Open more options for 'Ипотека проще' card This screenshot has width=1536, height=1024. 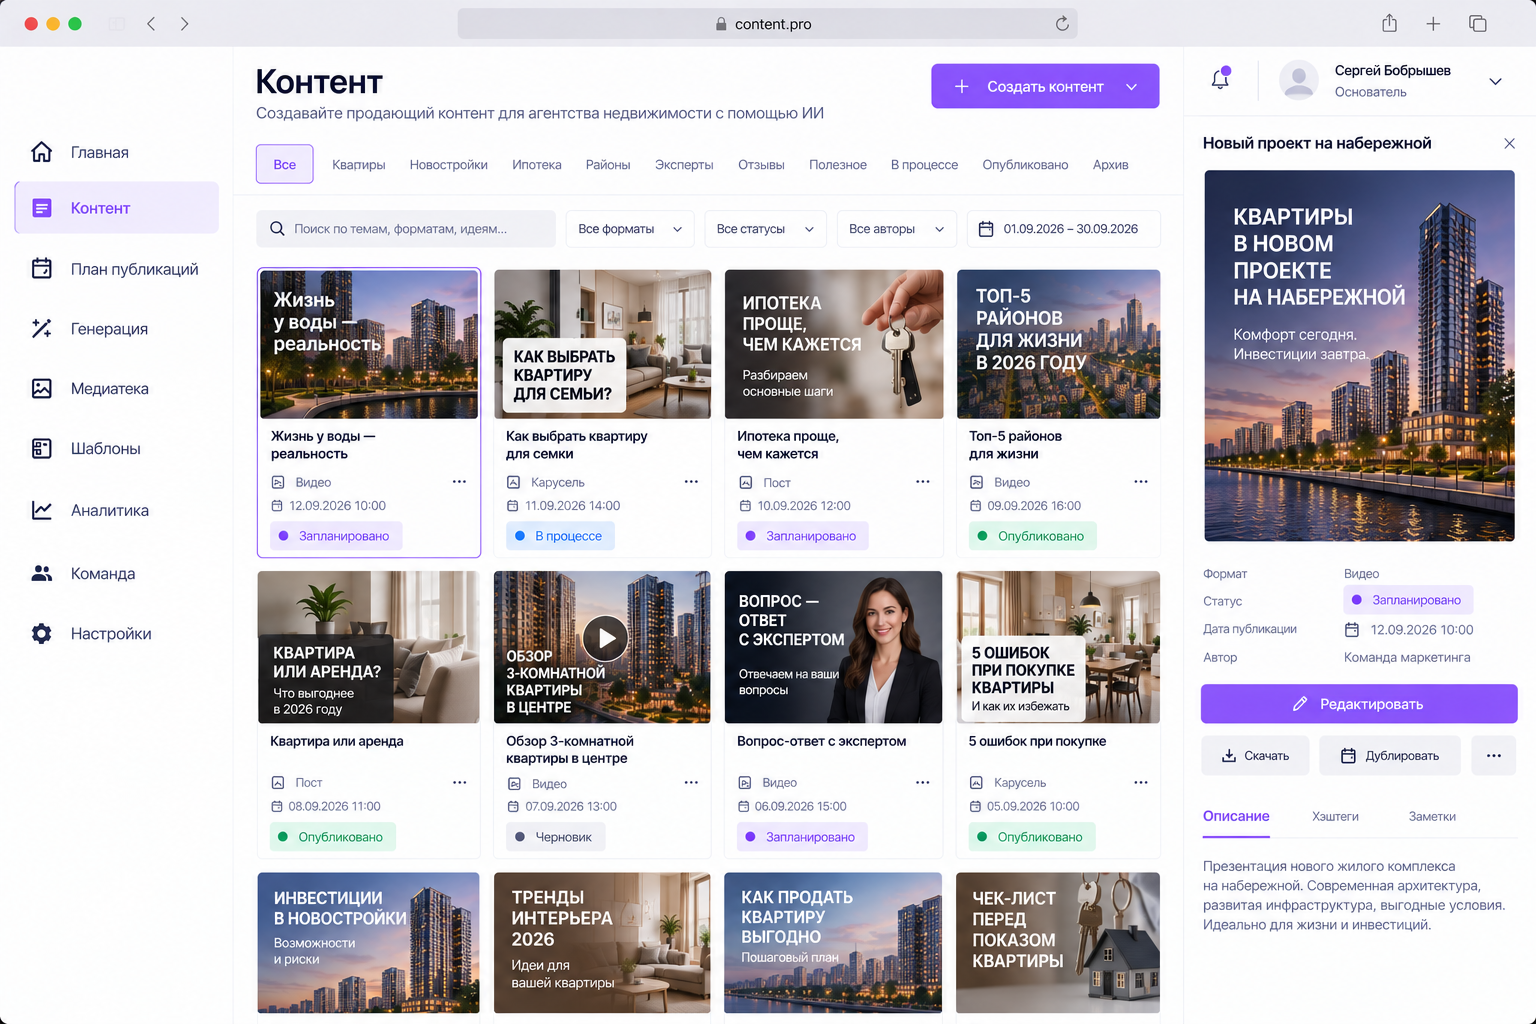tap(923, 482)
